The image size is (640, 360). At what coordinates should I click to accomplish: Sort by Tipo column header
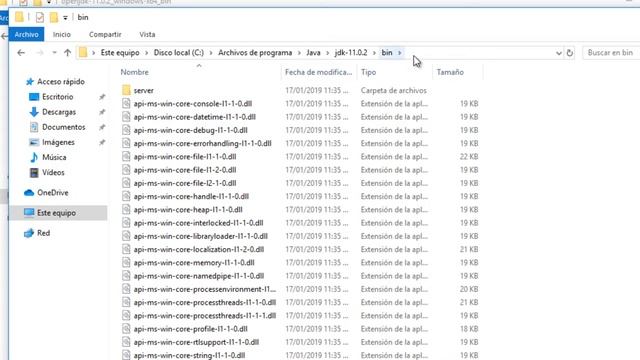tap(369, 72)
